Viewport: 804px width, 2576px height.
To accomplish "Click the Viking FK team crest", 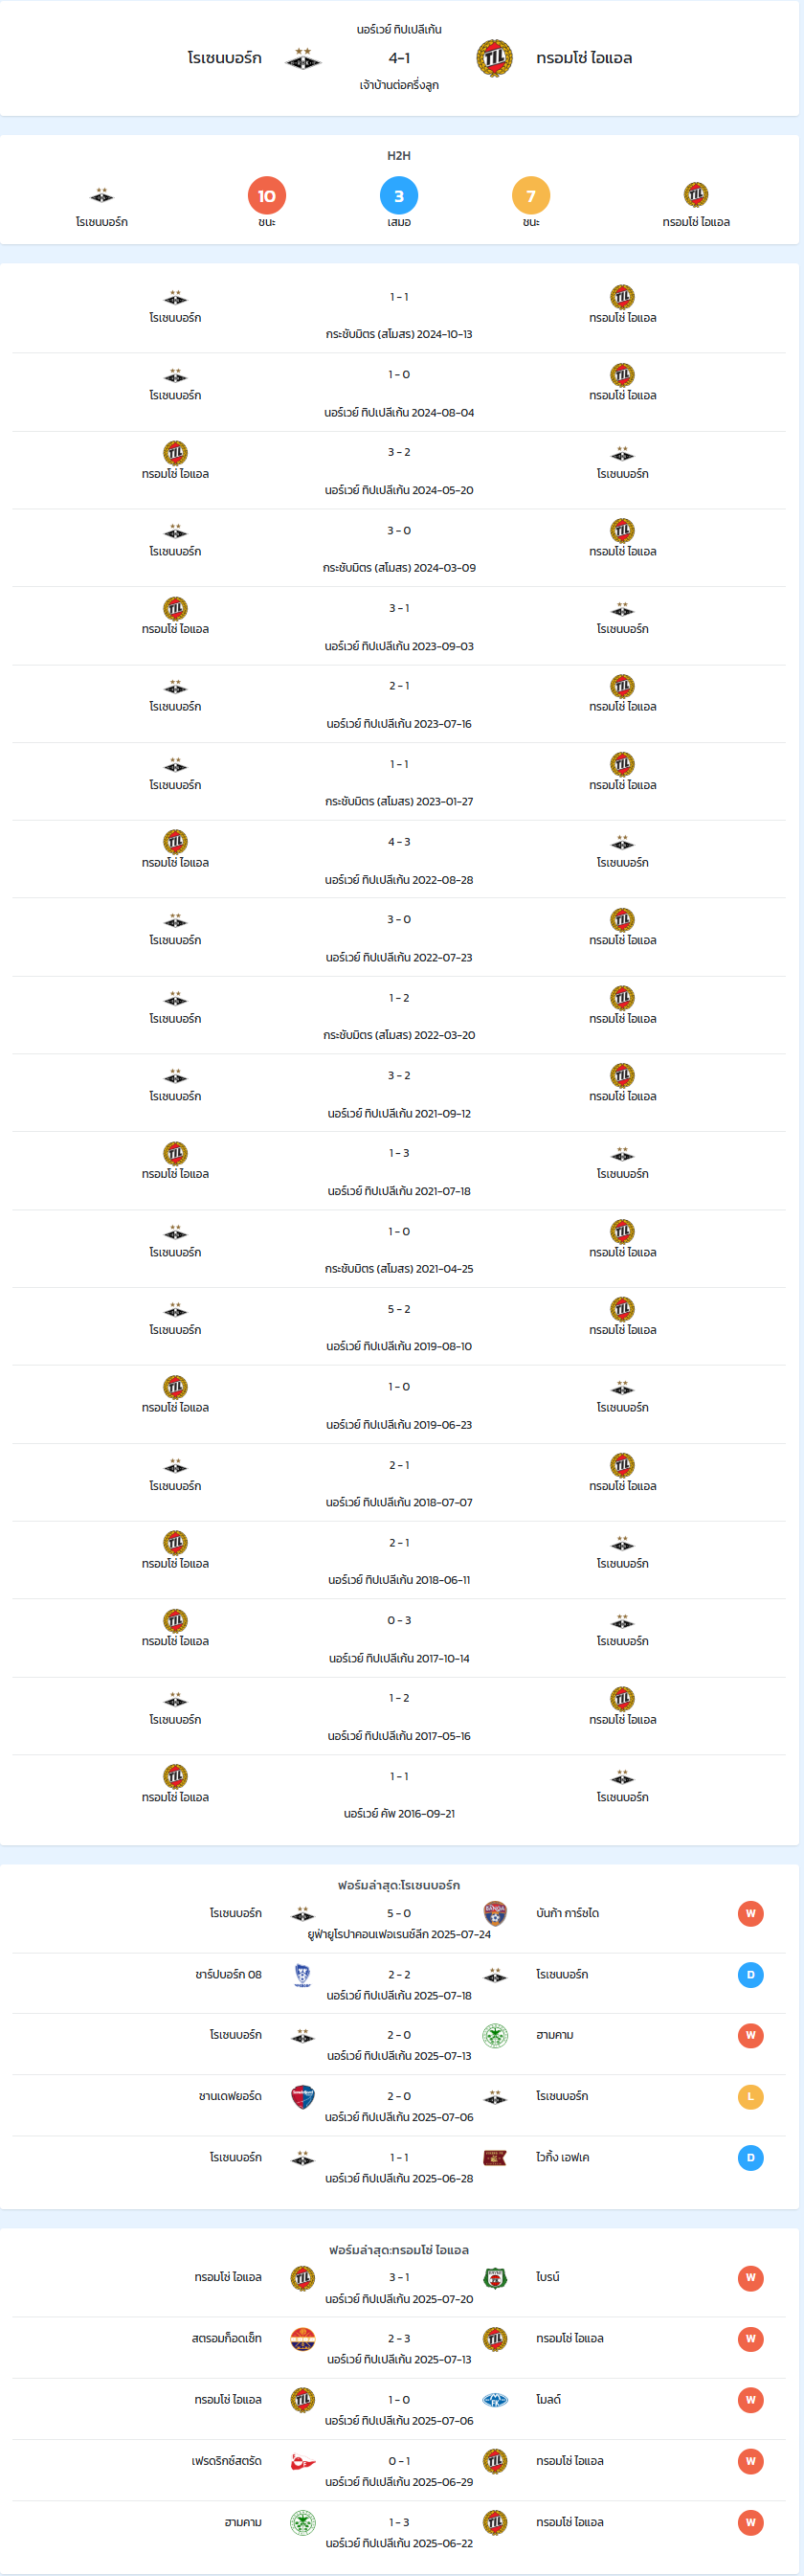I will pyautogui.click(x=495, y=2157).
